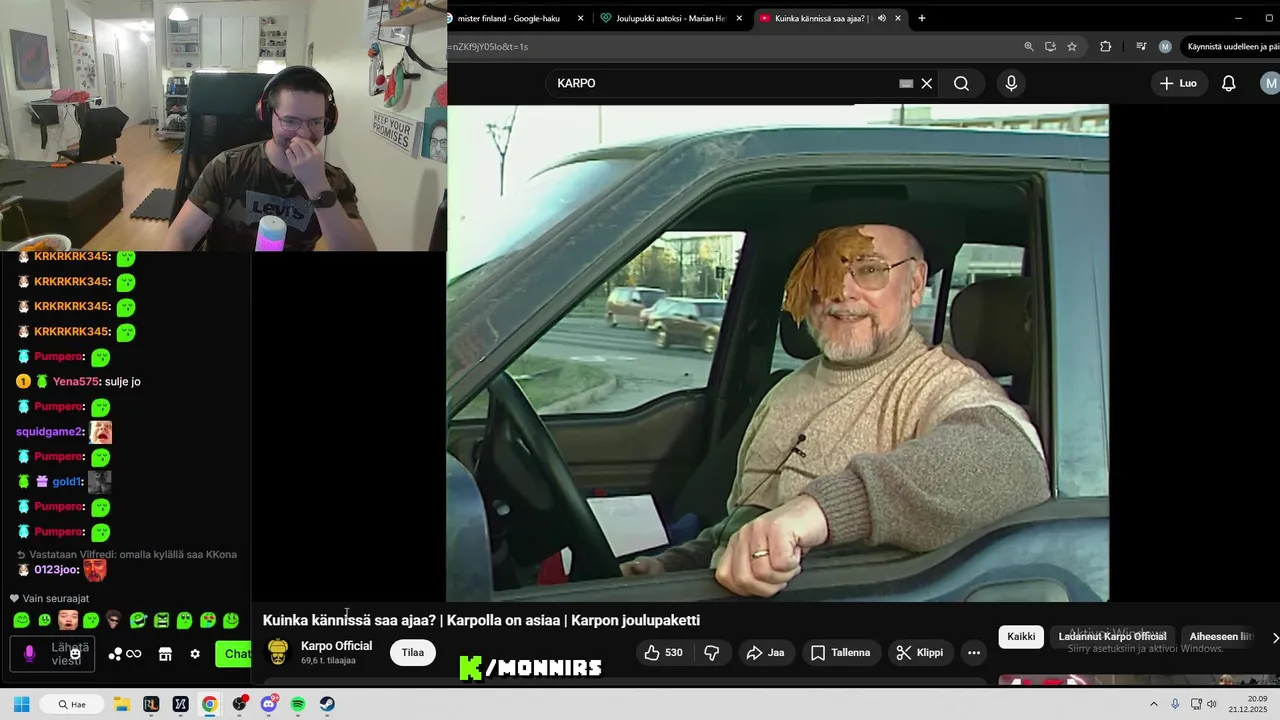Share the video with Jaa
Screen dimensions: 1280x720
(x=766, y=652)
